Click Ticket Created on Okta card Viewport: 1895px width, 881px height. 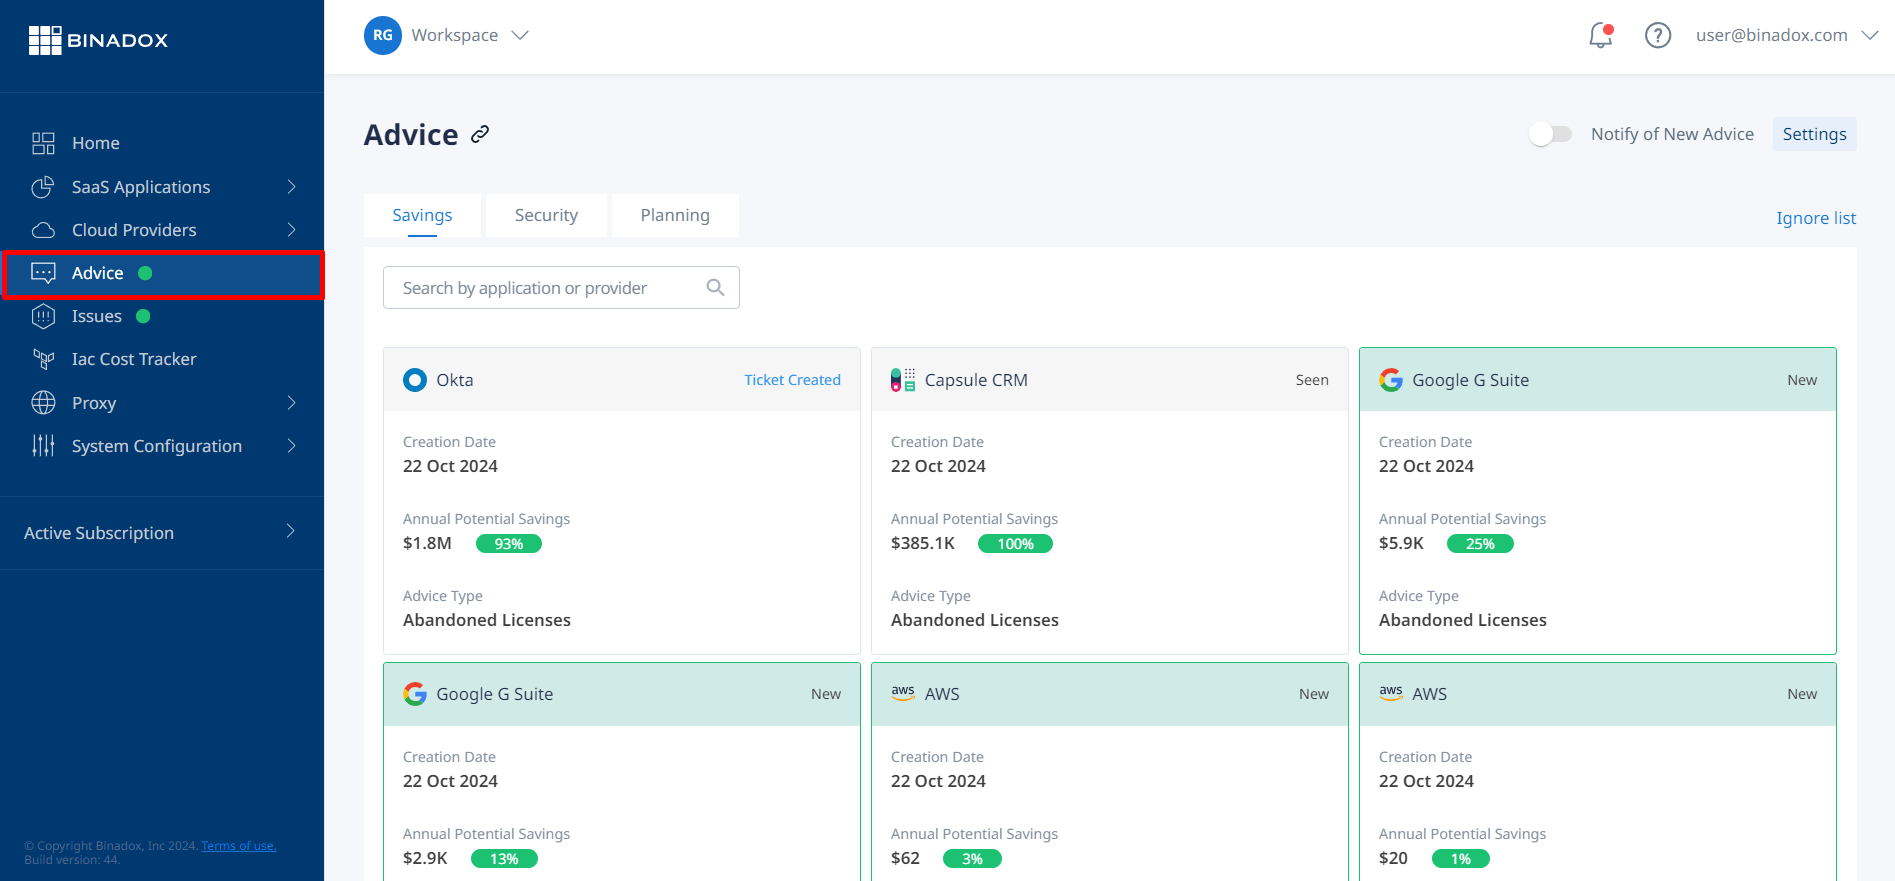(x=792, y=380)
